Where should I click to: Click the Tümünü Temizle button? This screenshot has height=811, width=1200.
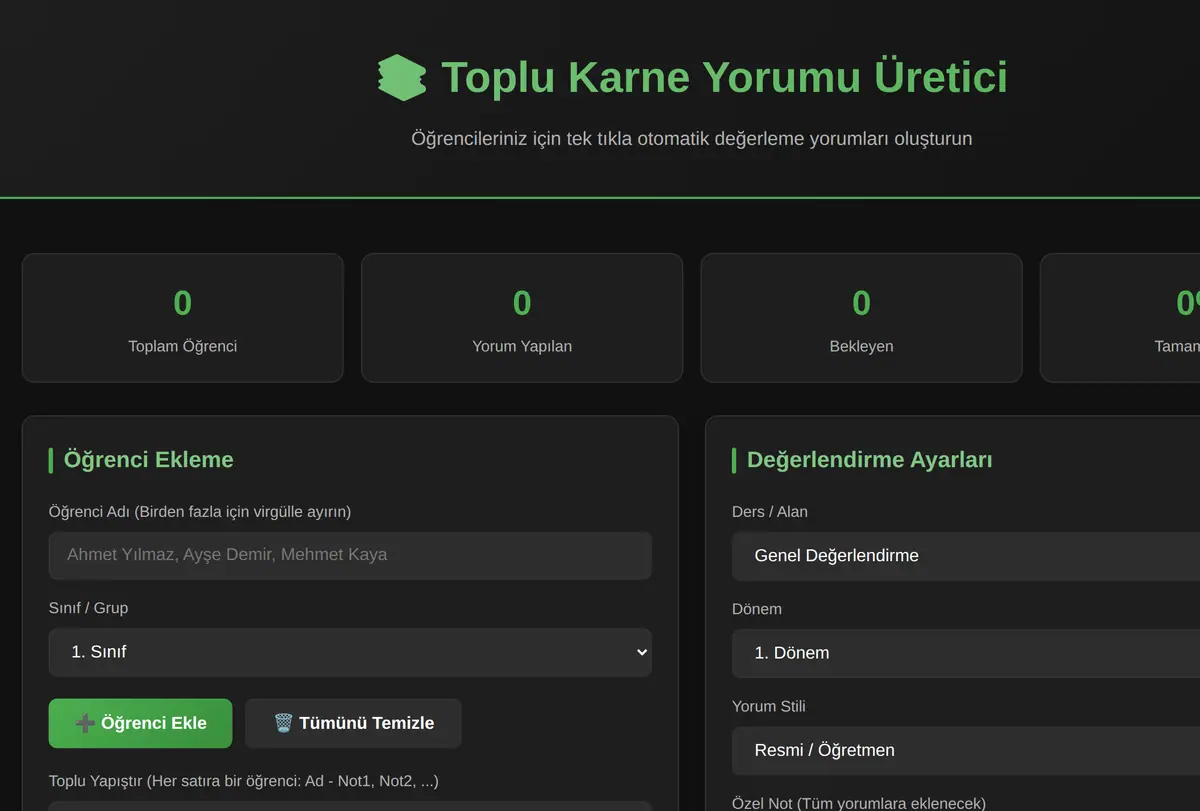[353, 723]
